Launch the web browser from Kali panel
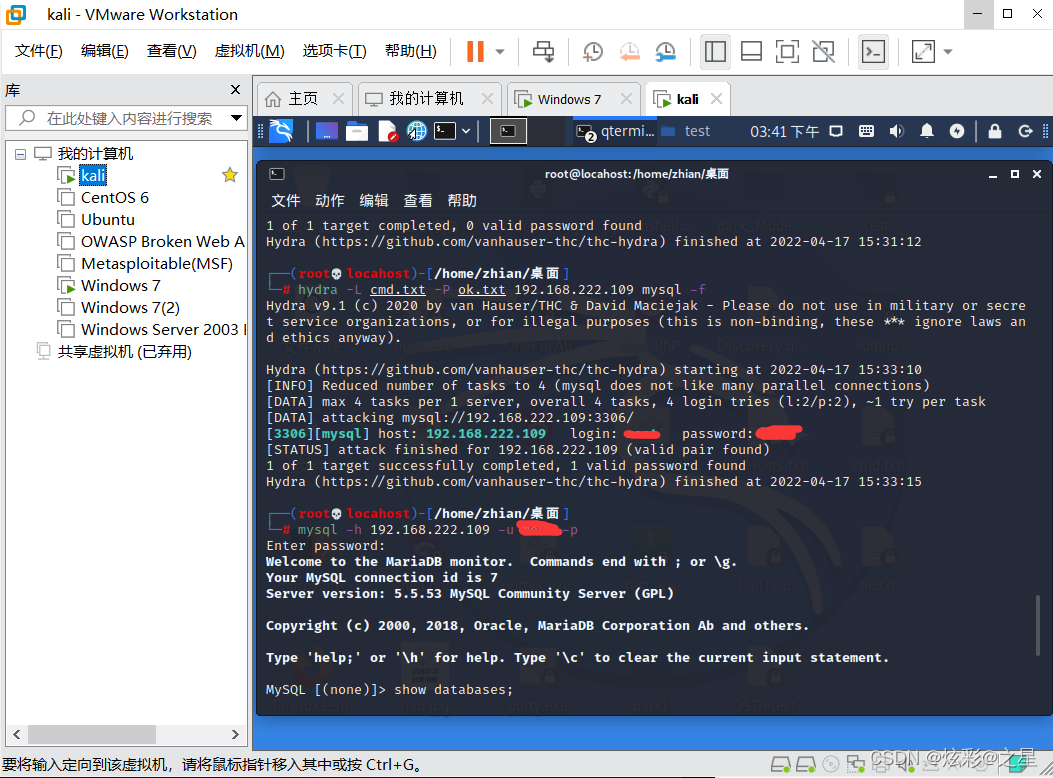 pos(416,131)
